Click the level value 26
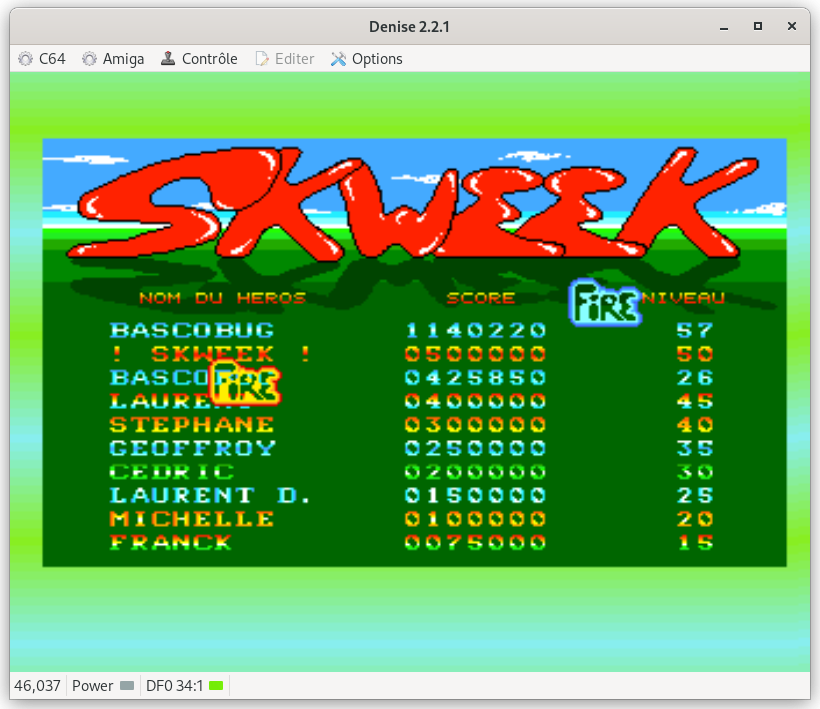The width and height of the screenshot is (820, 709). 695,378
